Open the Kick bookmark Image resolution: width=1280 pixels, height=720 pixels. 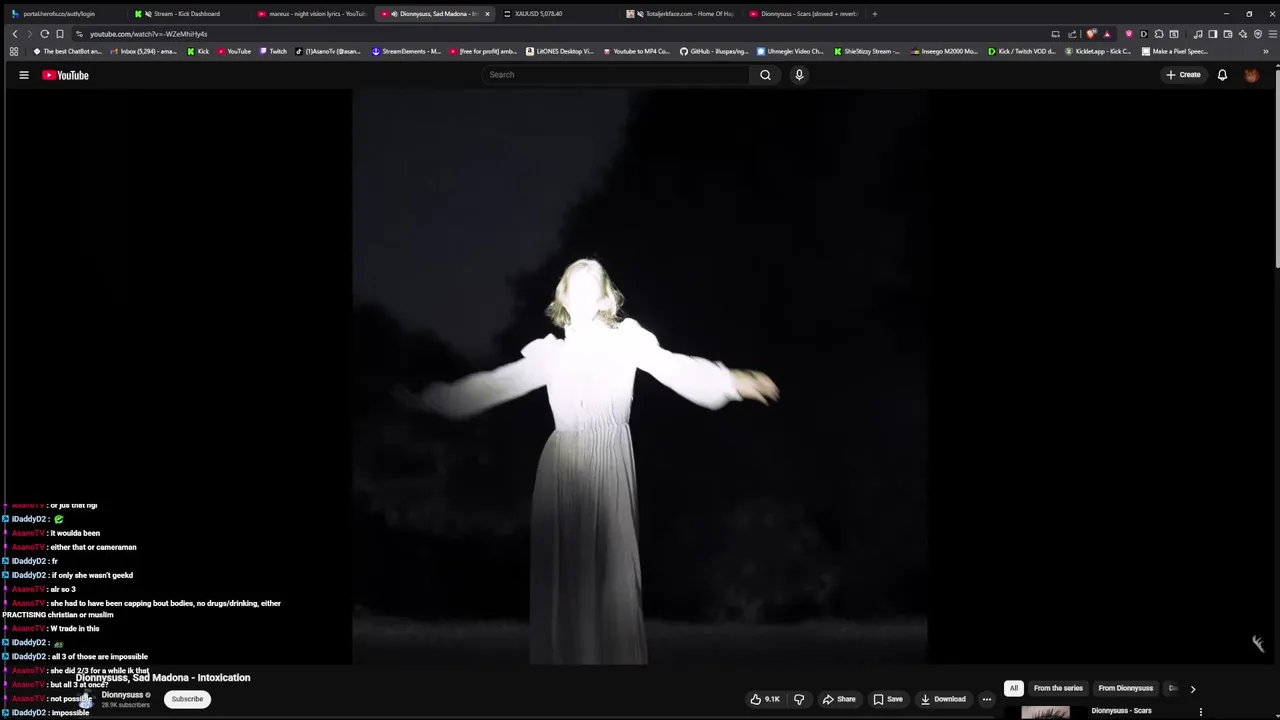pyautogui.click(x=198, y=51)
